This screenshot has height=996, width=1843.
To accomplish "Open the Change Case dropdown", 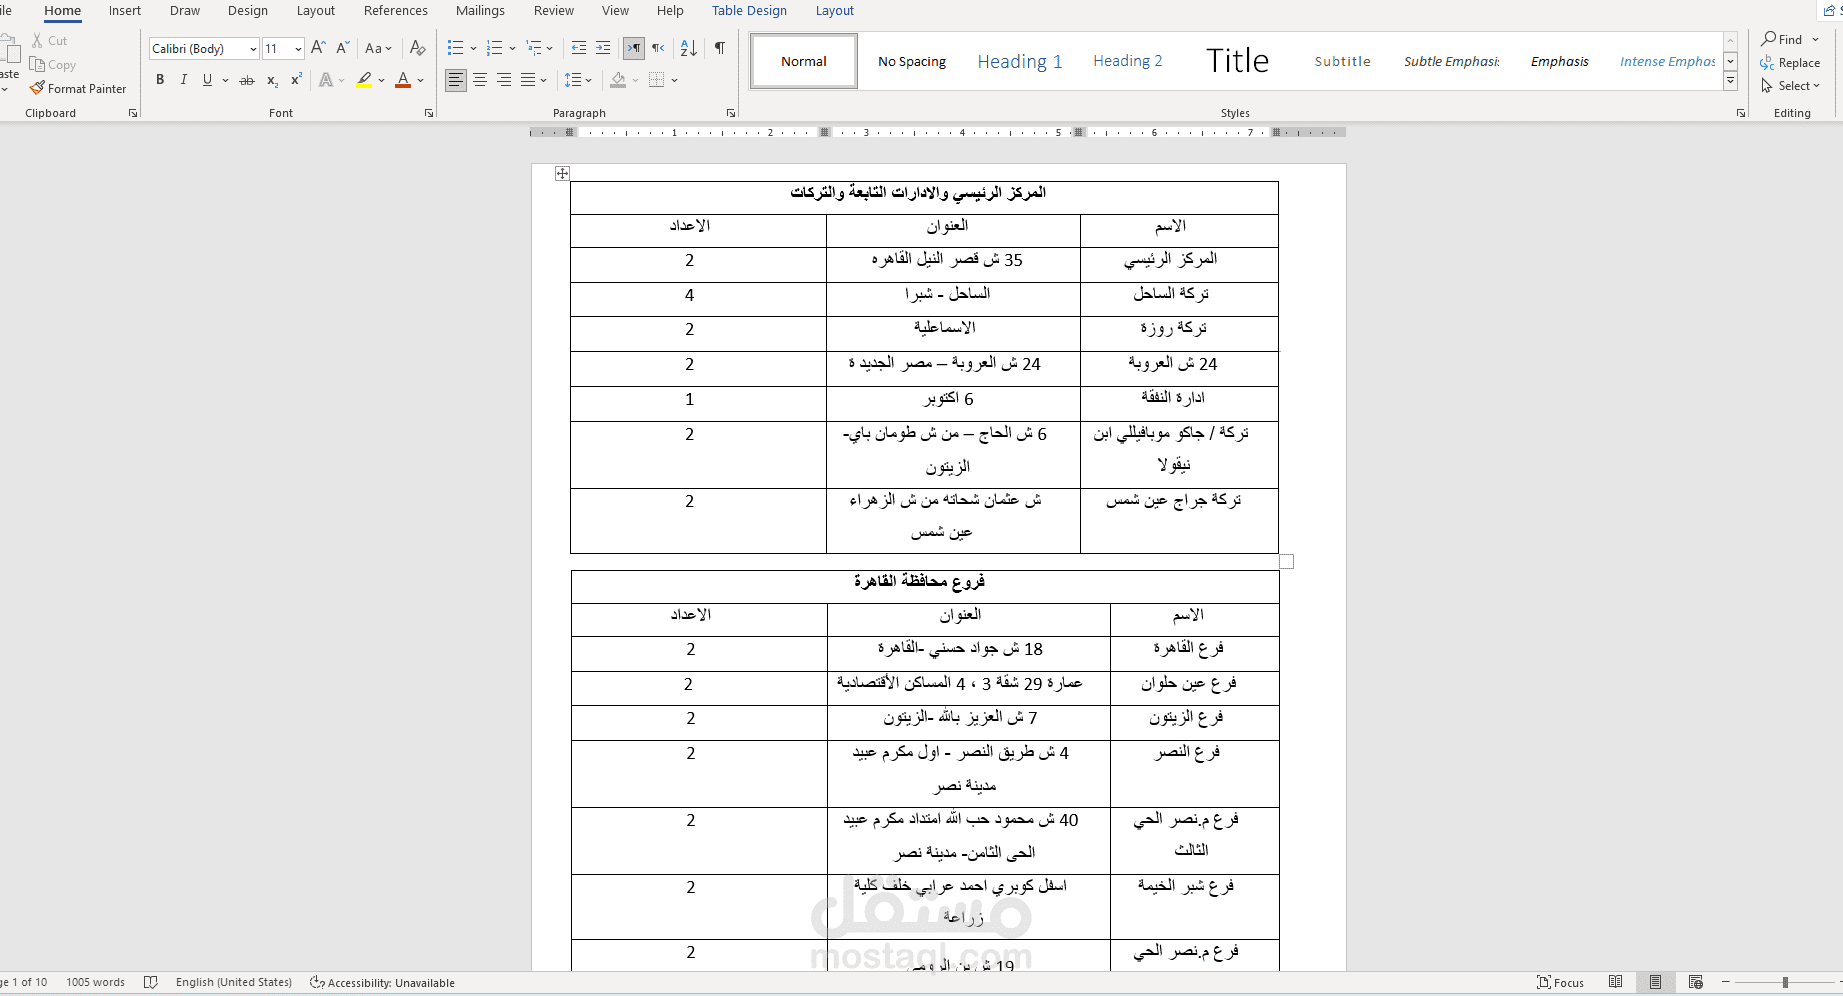I will point(379,48).
